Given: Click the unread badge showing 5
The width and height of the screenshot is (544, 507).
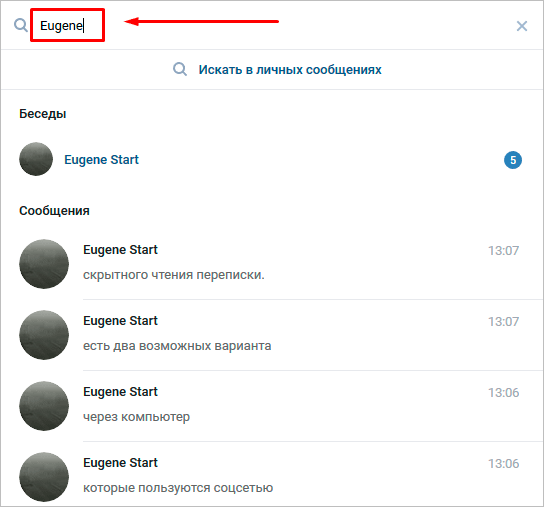Looking at the screenshot, I should 512,160.
